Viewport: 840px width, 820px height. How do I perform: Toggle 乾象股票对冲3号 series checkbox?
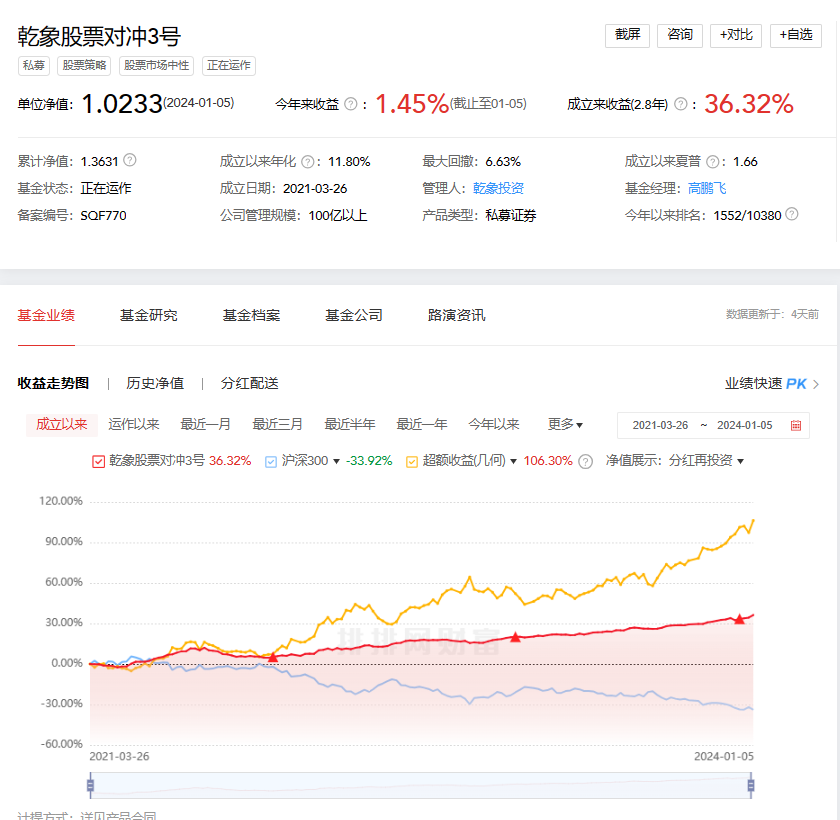point(98,462)
